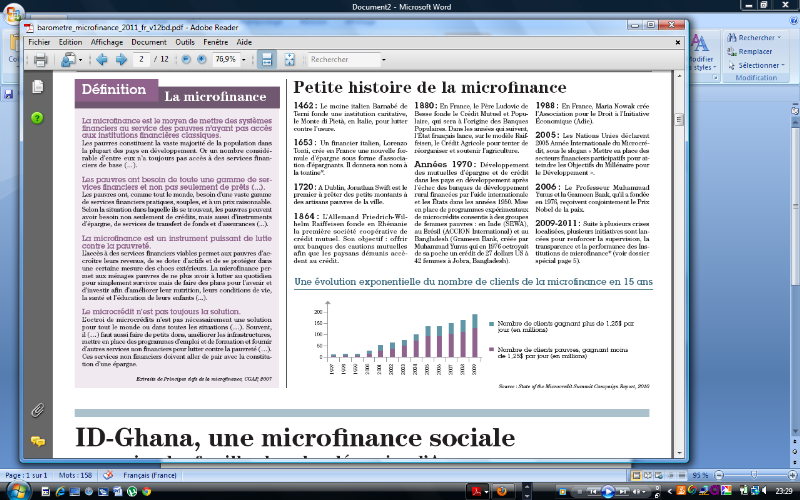Click the collaborate/share icon in Reader toolbar
The image size is (800, 500).
pyautogui.click(x=68, y=60)
